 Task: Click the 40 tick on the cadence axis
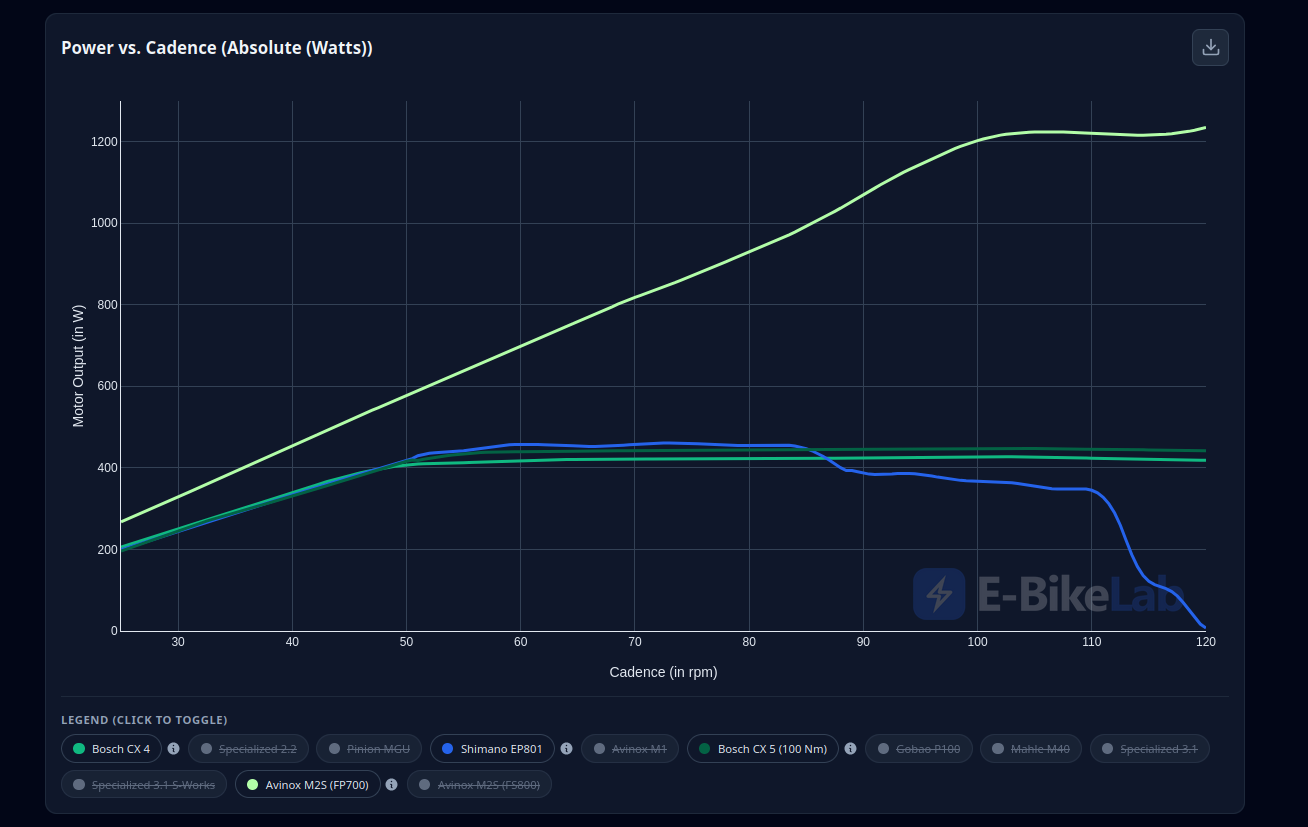[x=292, y=642]
